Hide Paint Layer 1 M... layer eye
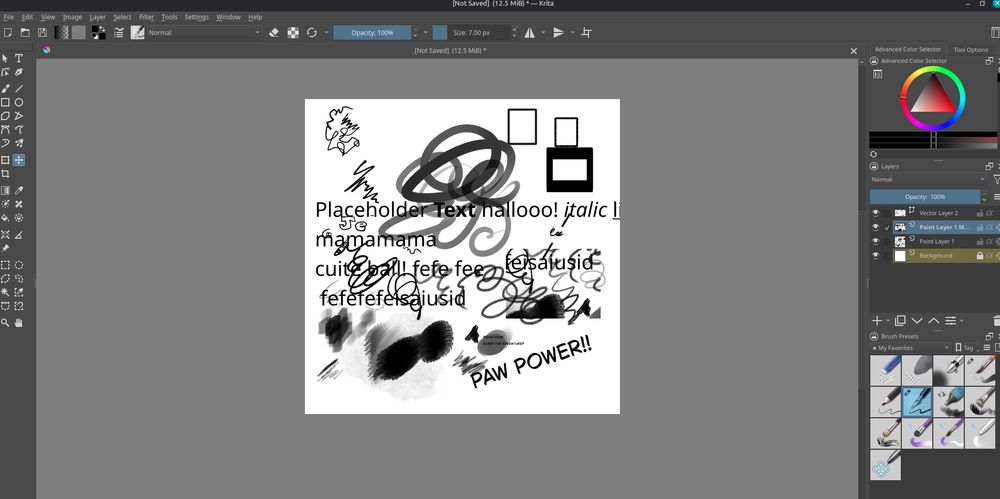This screenshot has height=499, width=1000. click(875, 227)
